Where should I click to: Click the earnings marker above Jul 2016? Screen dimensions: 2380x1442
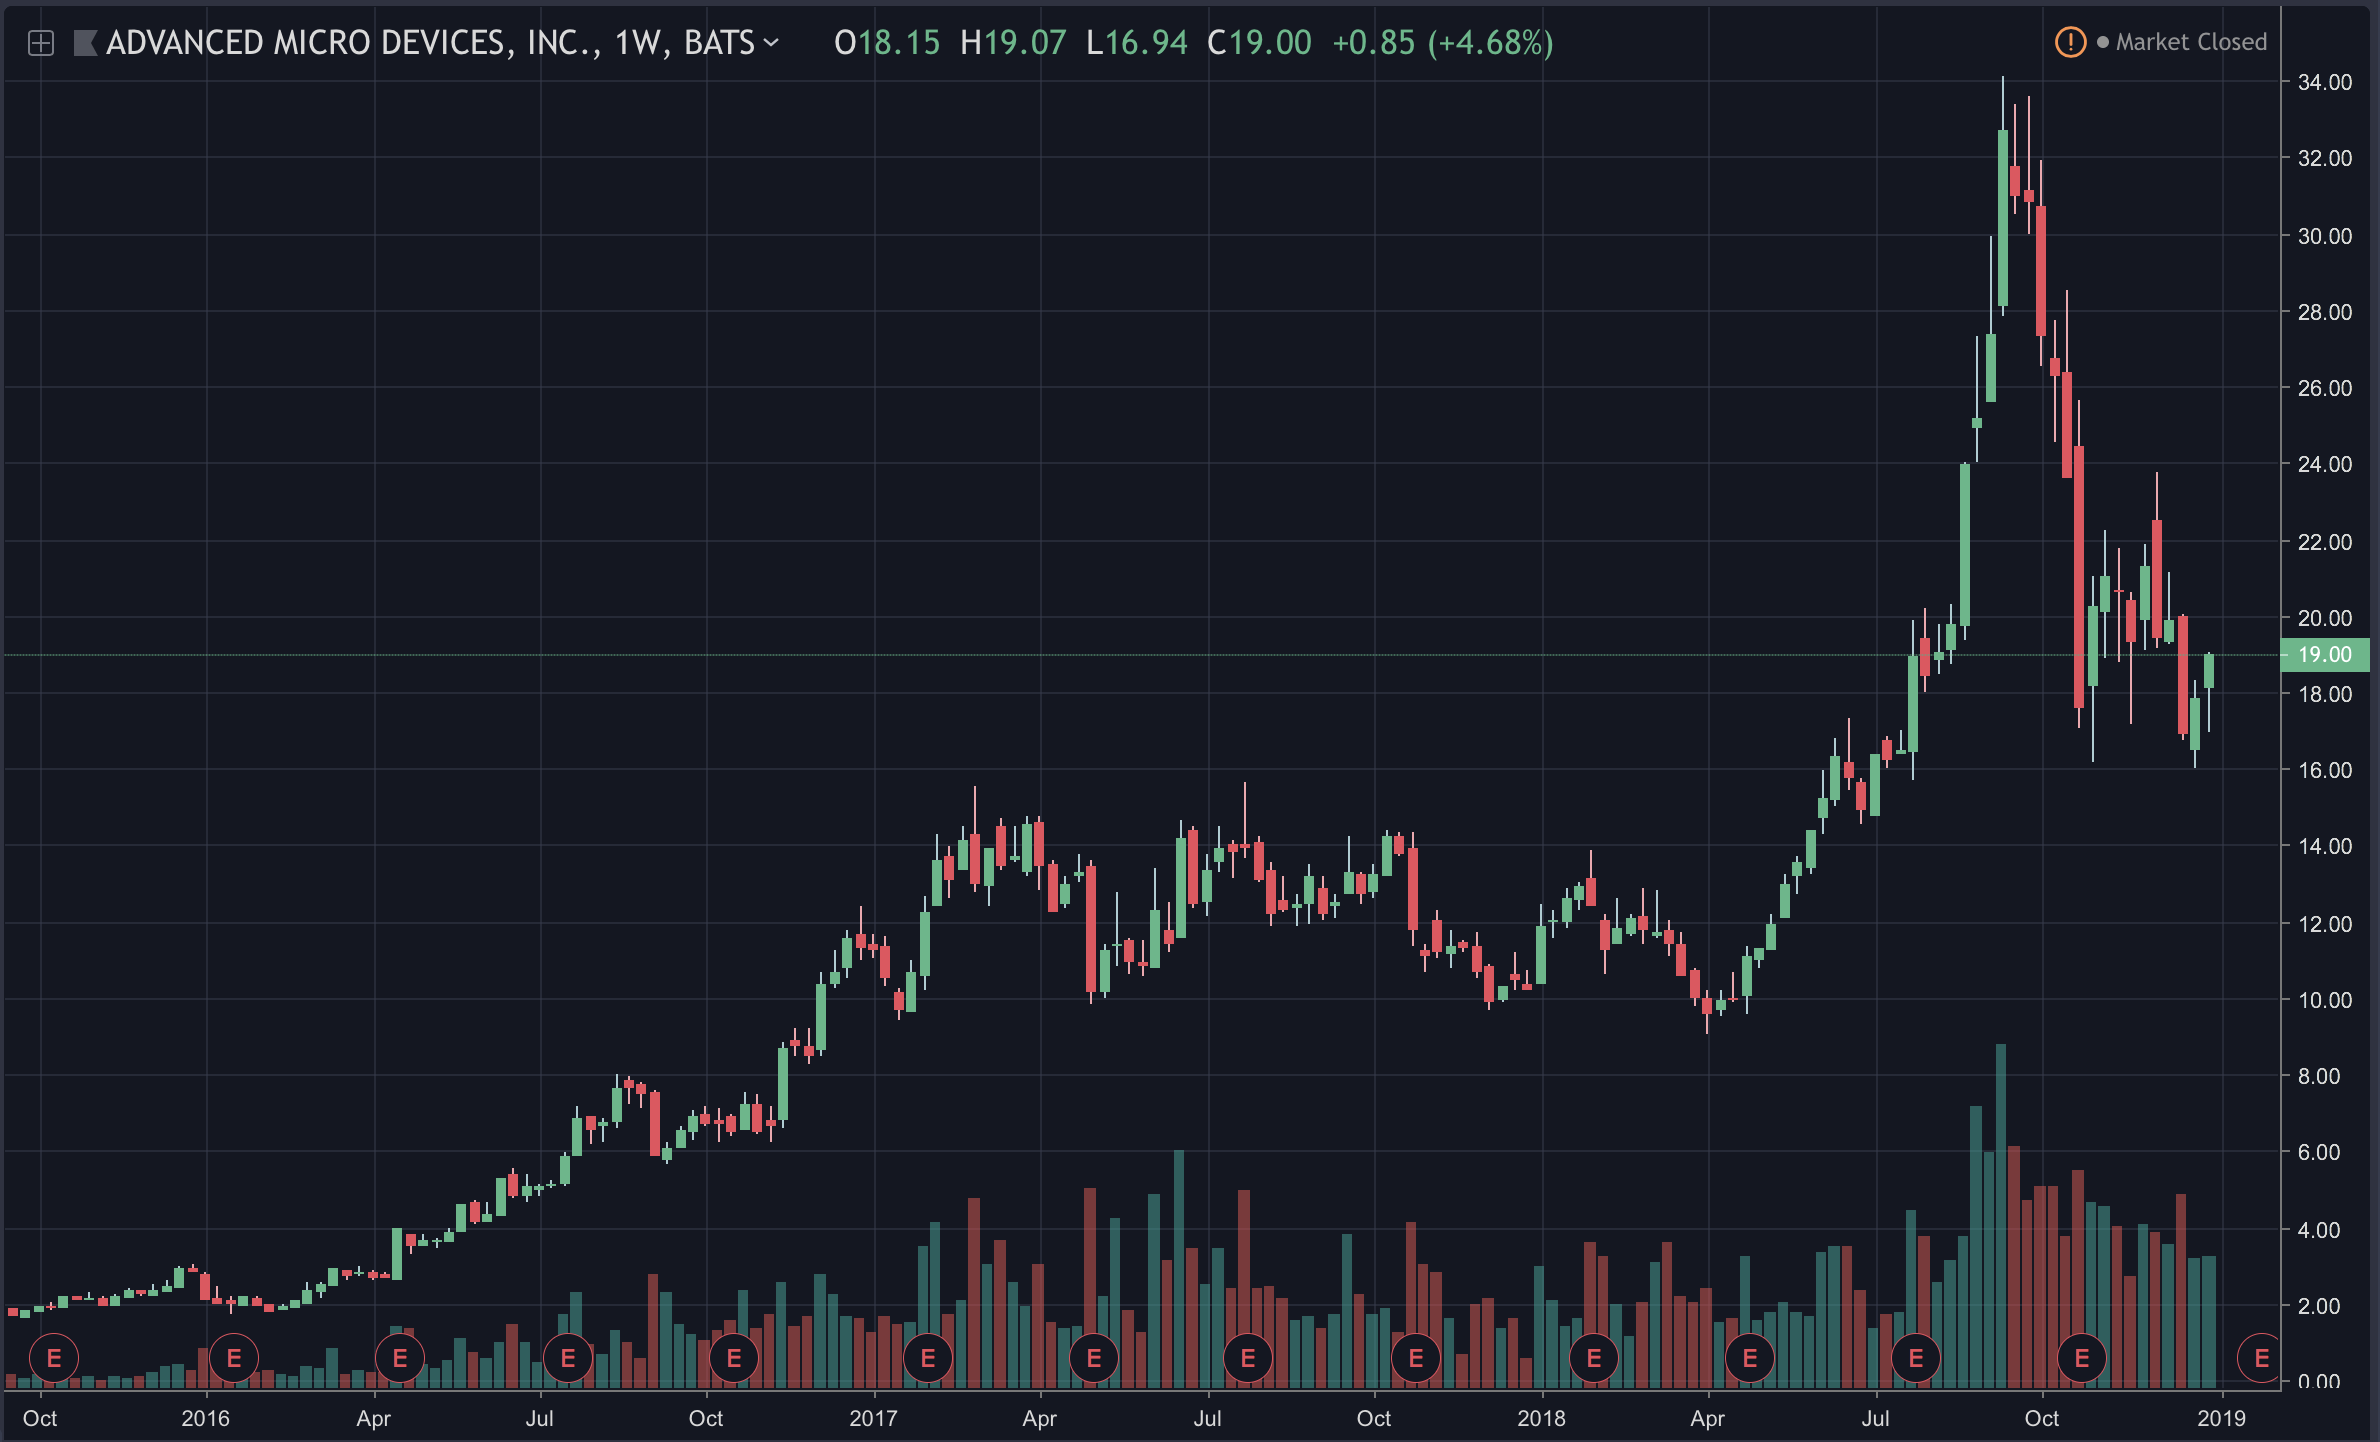(x=568, y=1358)
